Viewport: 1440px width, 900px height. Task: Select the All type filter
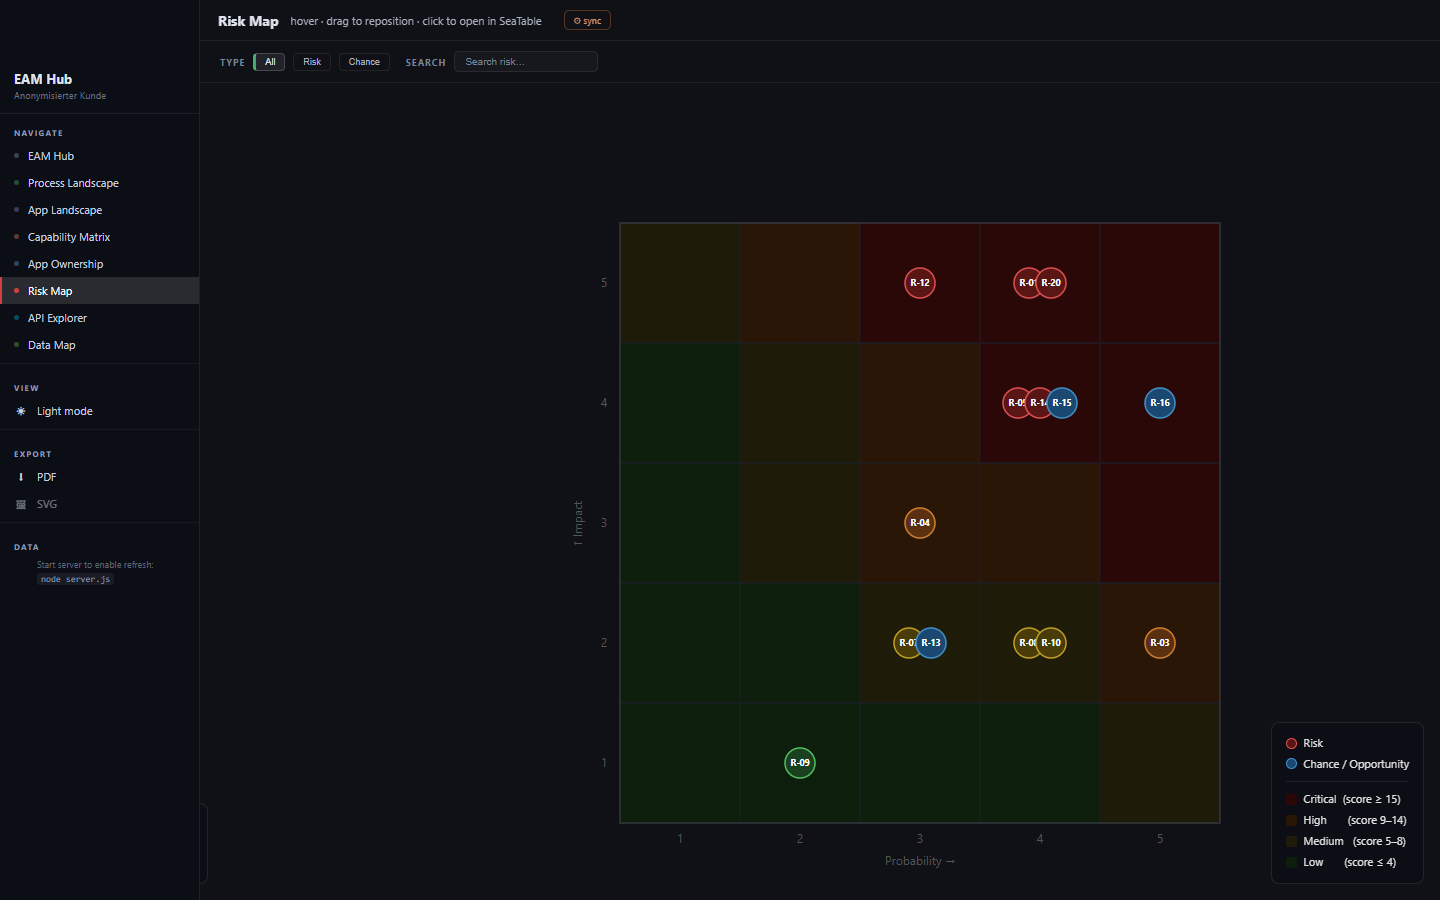coord(270,62)
